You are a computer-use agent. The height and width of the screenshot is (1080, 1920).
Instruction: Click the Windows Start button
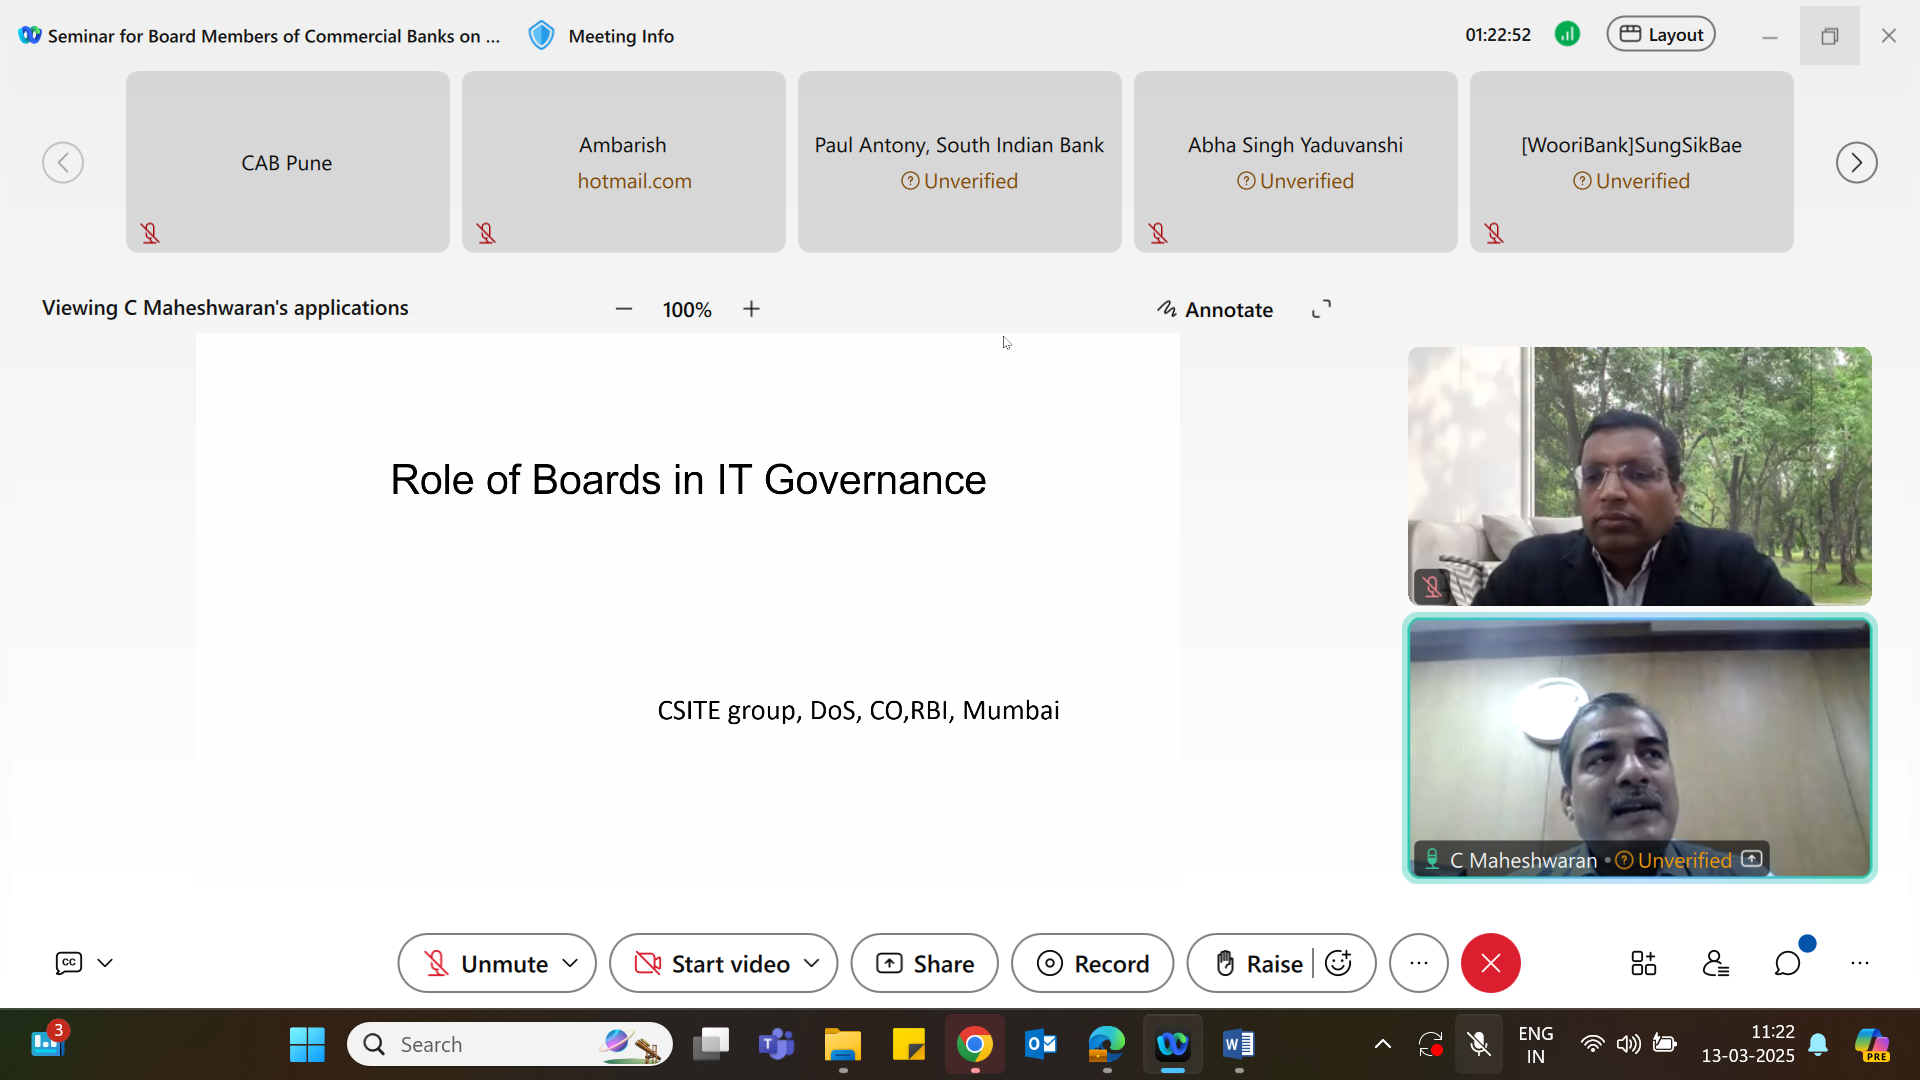coord(307,1044)
